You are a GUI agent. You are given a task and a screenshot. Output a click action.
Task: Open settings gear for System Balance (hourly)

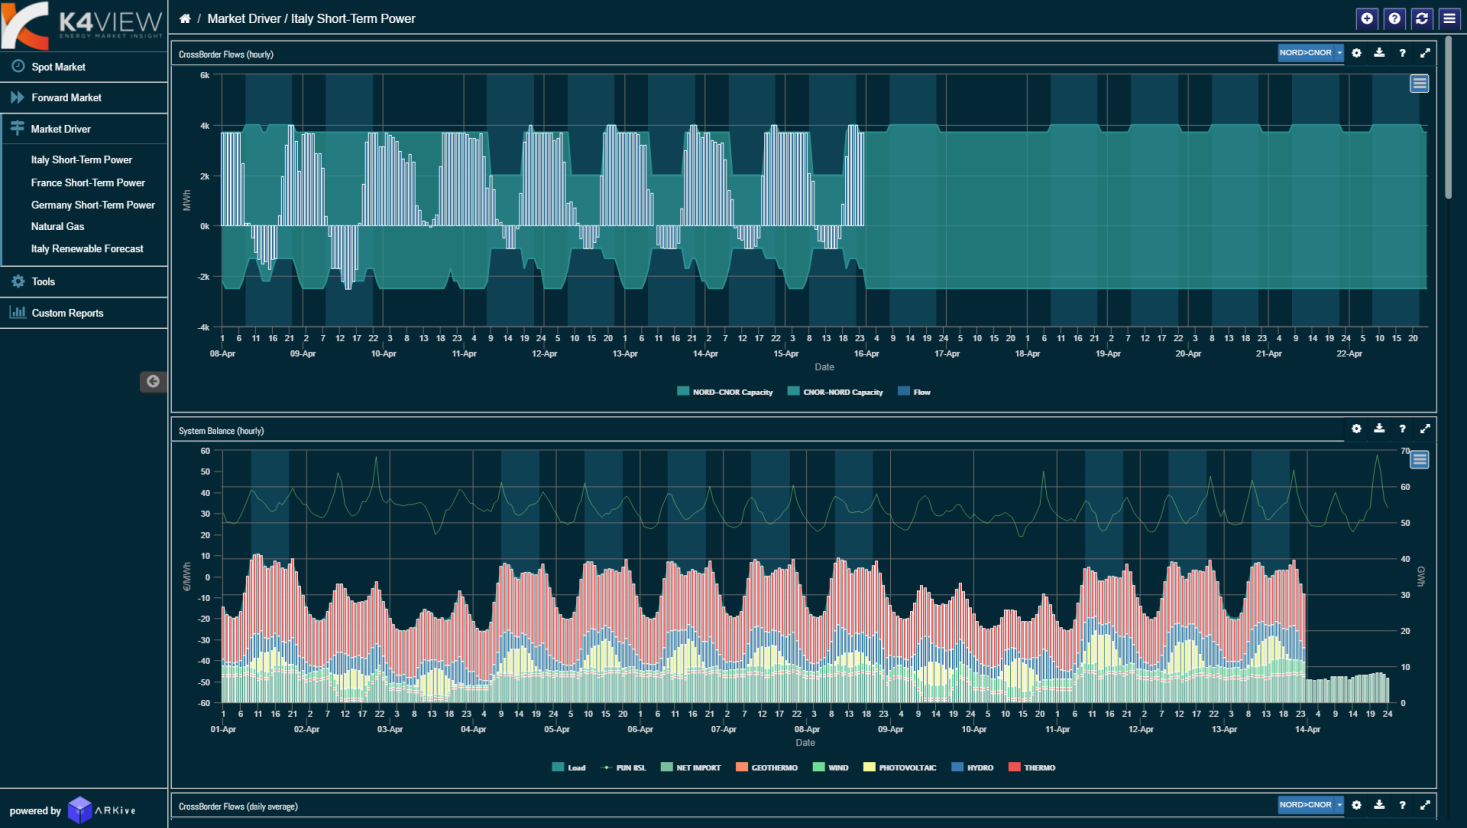(x=1357, y=429)
